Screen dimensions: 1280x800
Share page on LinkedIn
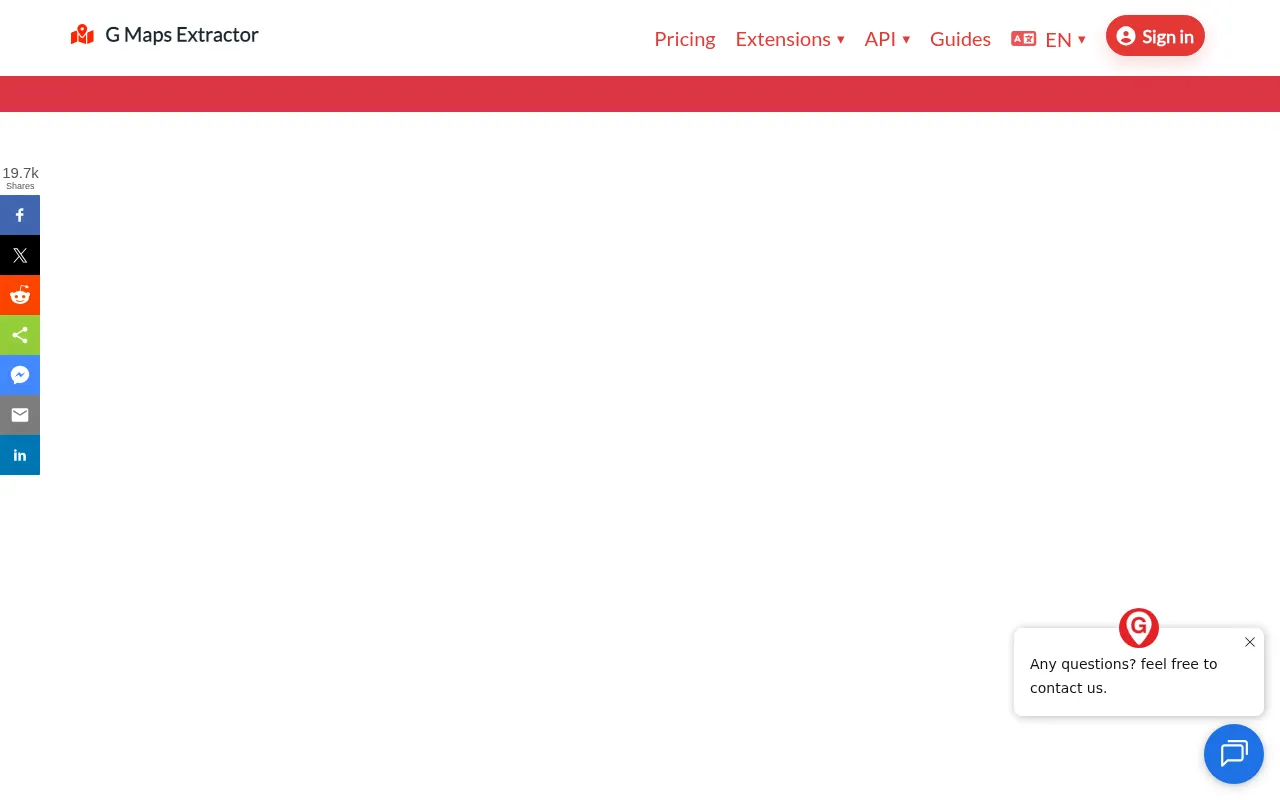[20, 455]
